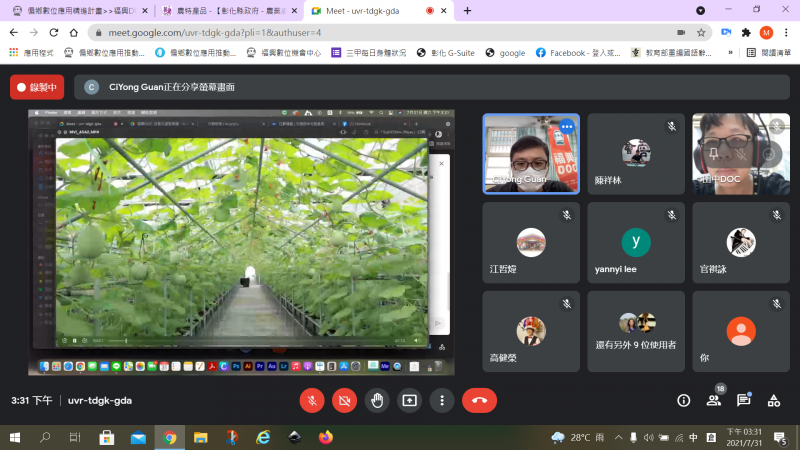The height and width of the screenshot is (450, 800).
Task: Open Microsoft Store from taskbar
Action: click(x=106, y=437)
